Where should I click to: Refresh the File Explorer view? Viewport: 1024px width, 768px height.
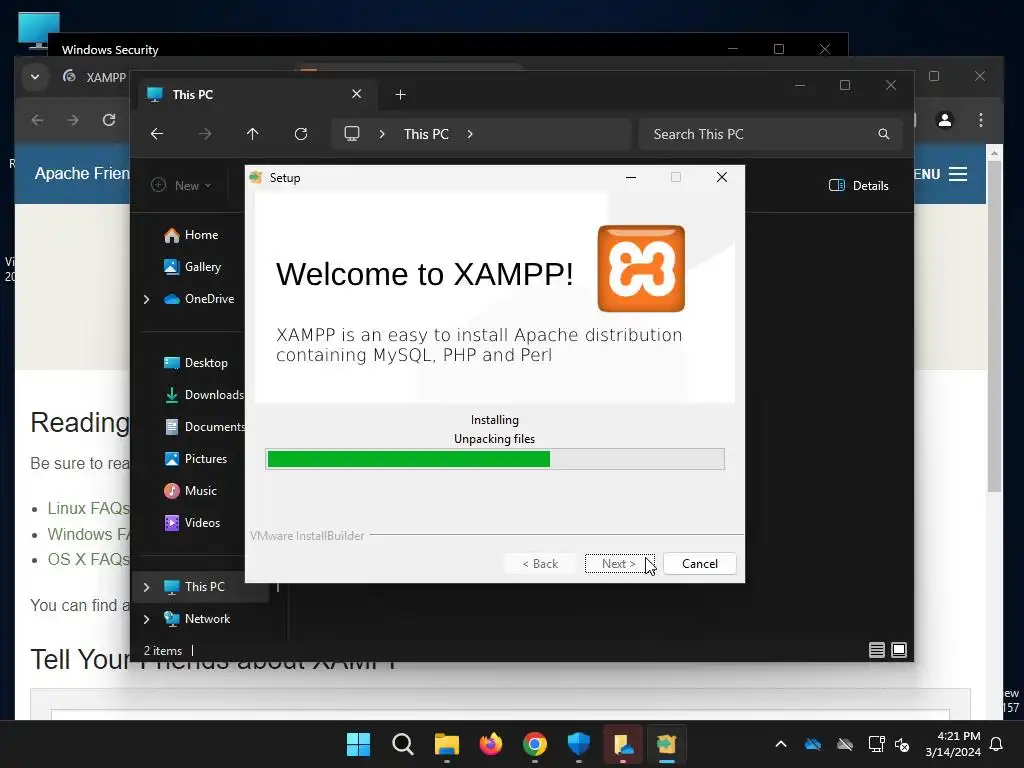tap(301, 134)
